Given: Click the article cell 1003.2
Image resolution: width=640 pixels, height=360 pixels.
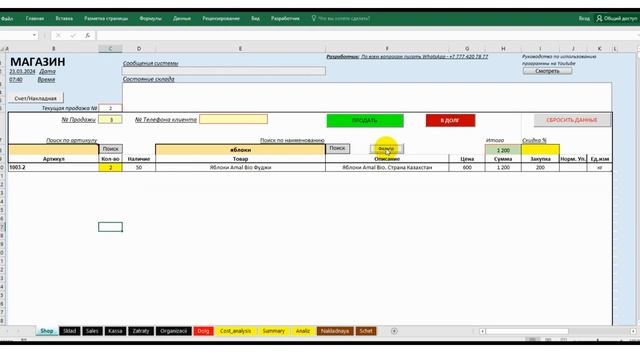Looking at the screenshot, I should [53, 167].
